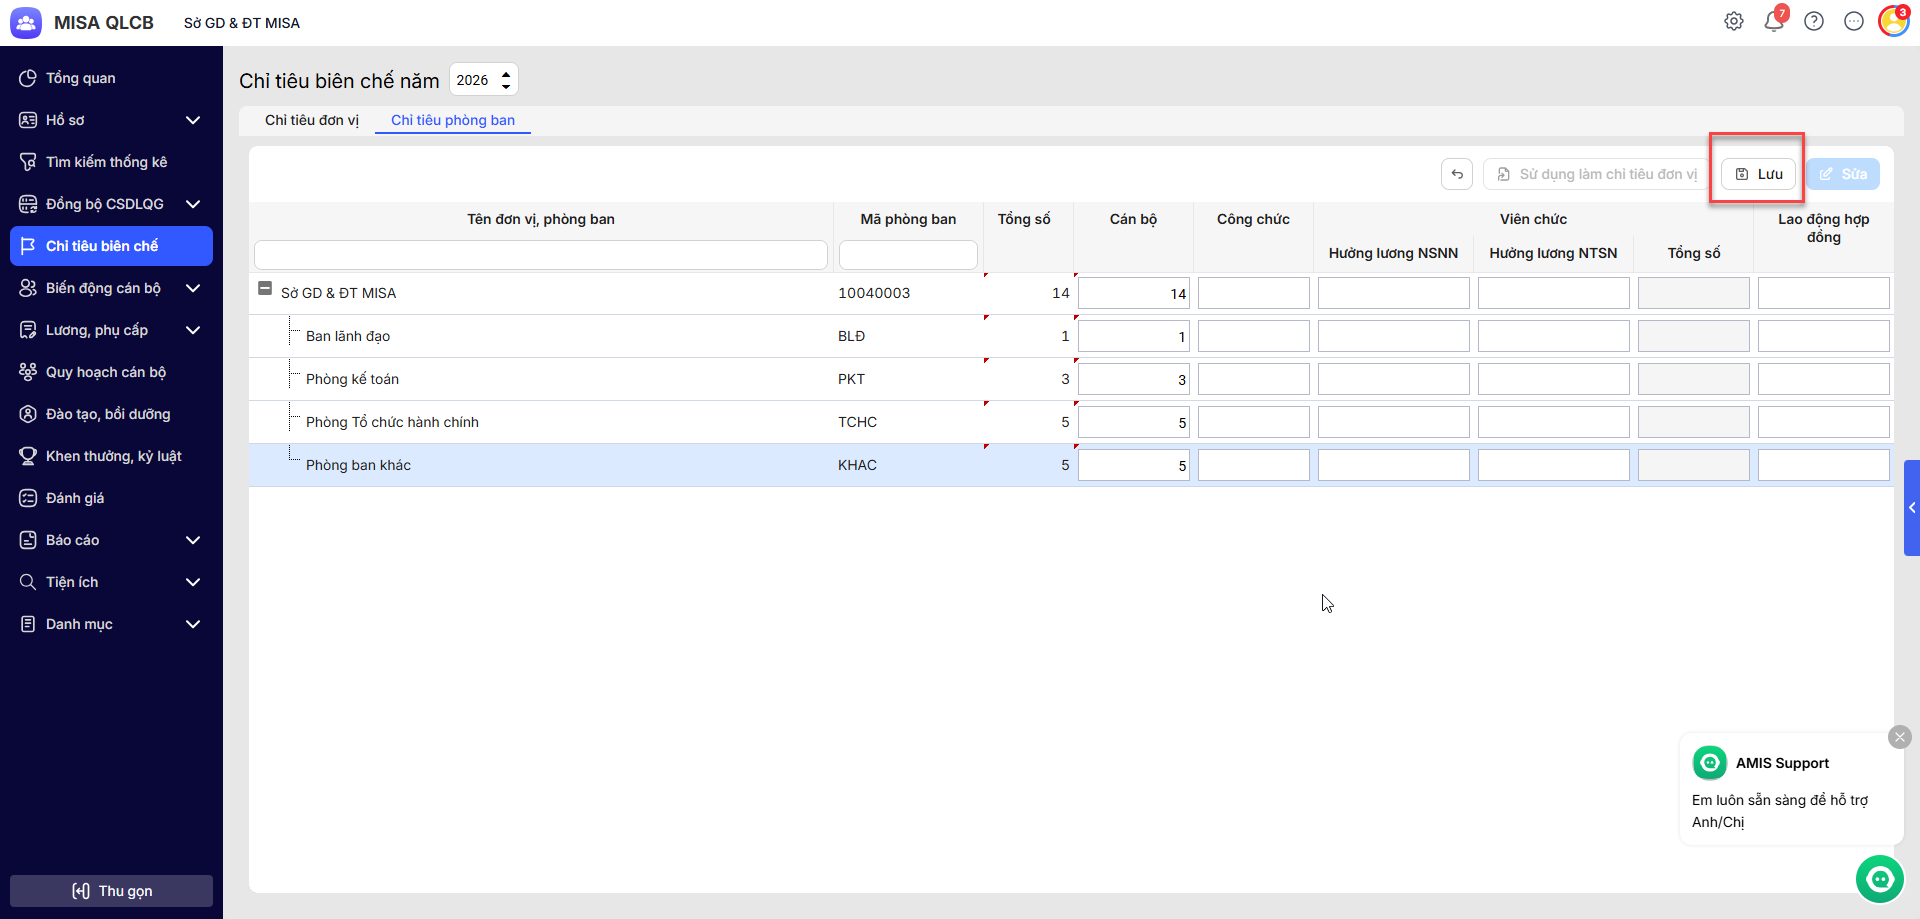Open the notifications bell
Screen dimensions: 1920x919
(1774, 22)
